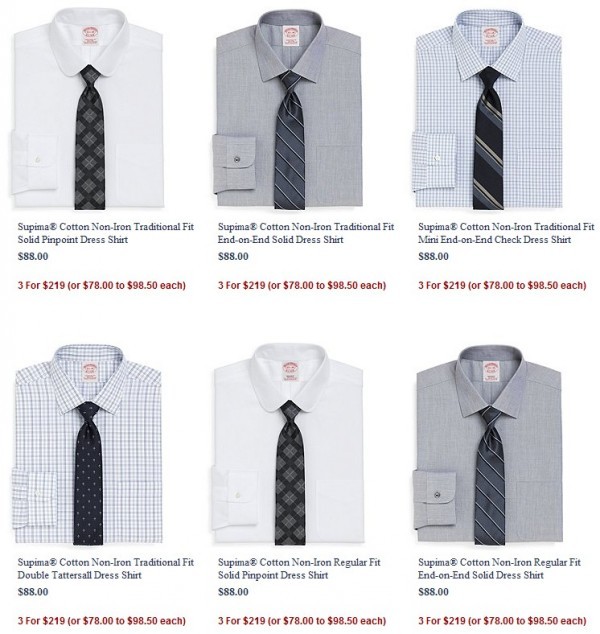Viewport: 600px width, 634px height.
Task: Click $88.00 price of Double Tattersall shirt
Action: click(33, 592)
